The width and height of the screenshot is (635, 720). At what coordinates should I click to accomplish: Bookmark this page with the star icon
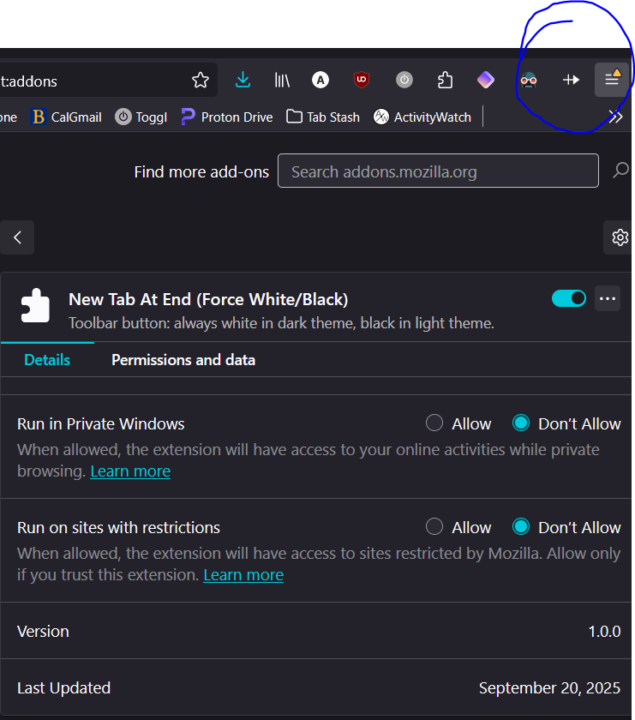click(x=200, y=80)
